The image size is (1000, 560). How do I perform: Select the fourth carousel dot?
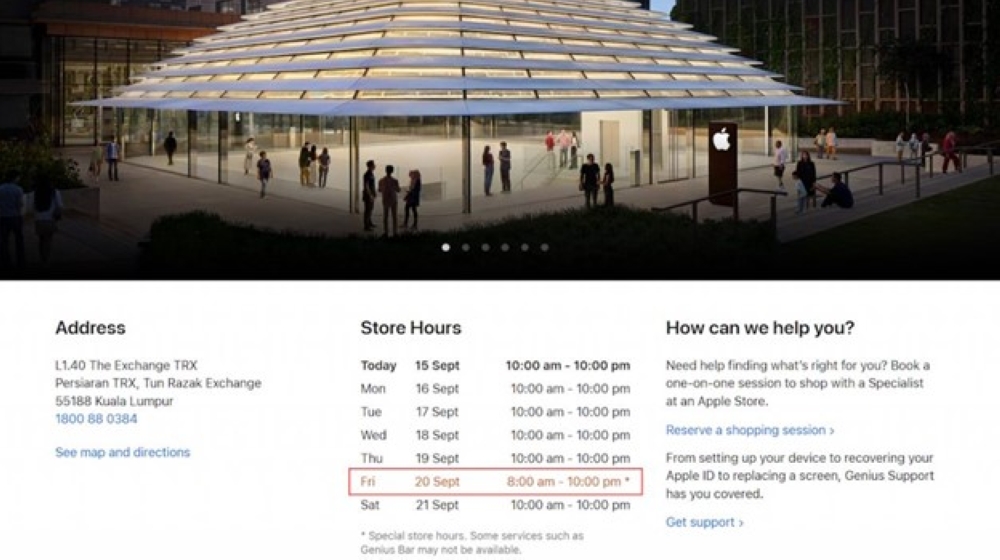505,247
